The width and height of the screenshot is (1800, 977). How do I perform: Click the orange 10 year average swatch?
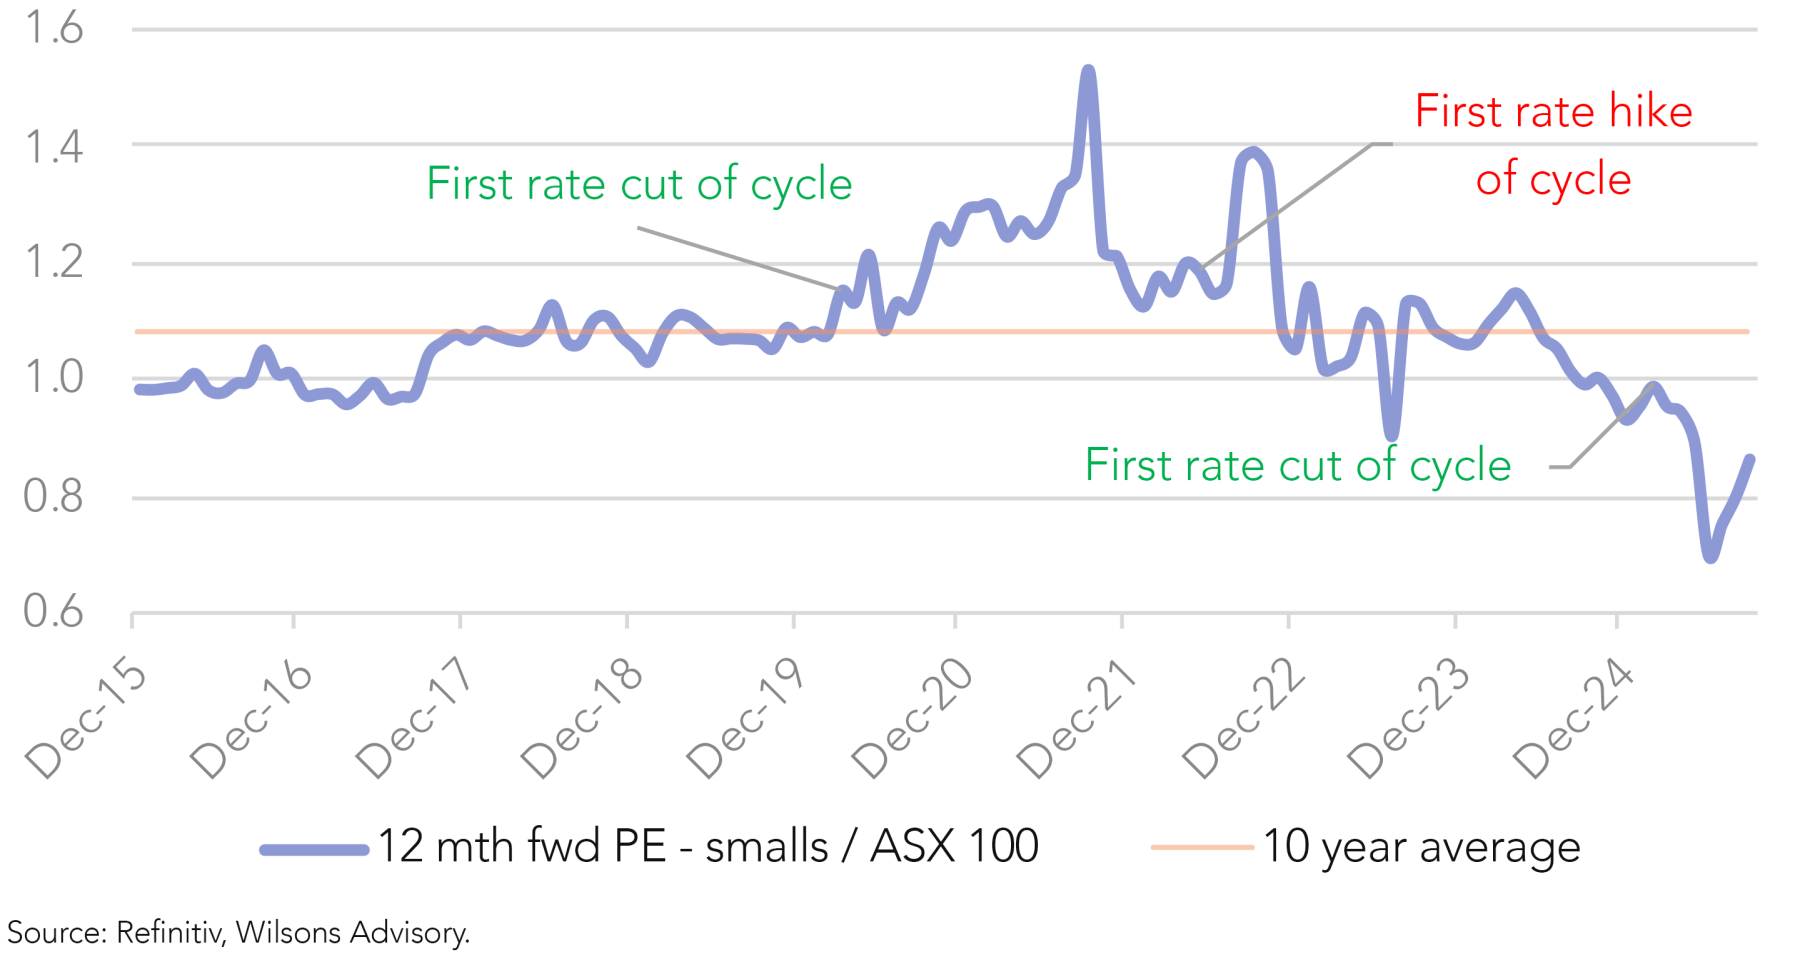1201,847
